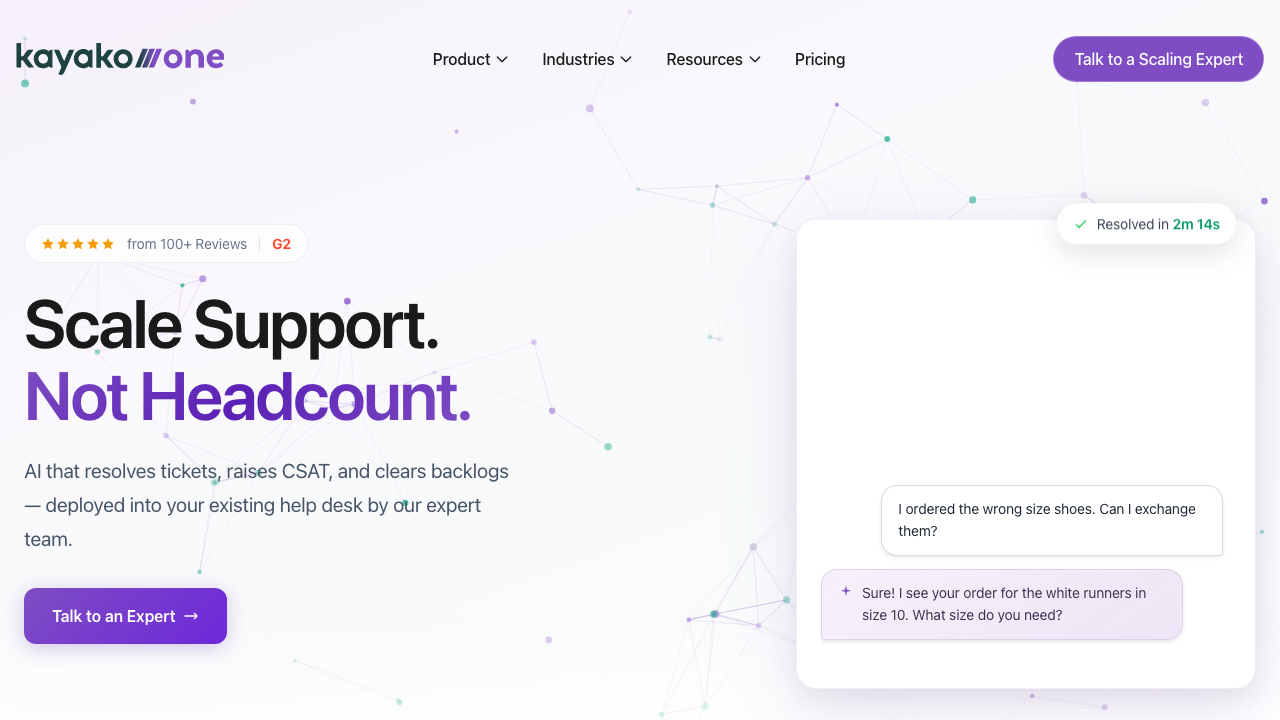
Task: Click the arrow on Talk to an Expert
Action: (x=192, y=616)
